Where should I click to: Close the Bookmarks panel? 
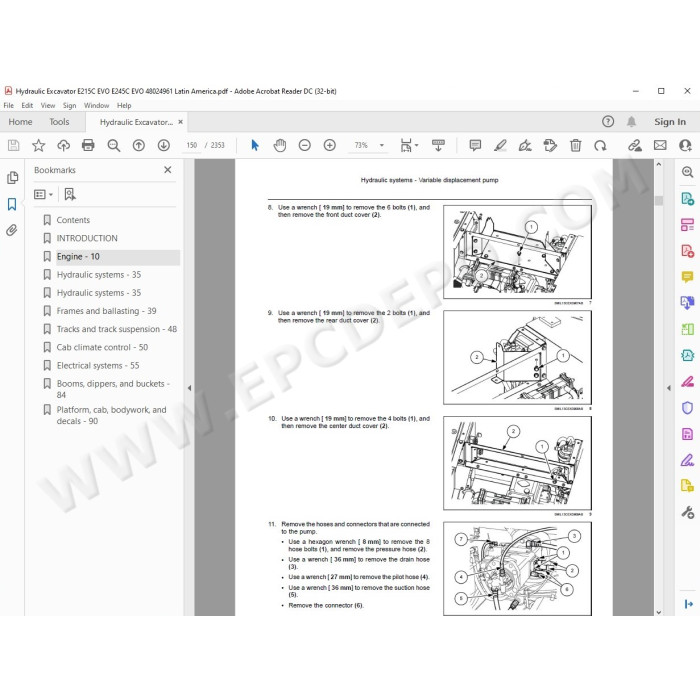tap(167, 170)
